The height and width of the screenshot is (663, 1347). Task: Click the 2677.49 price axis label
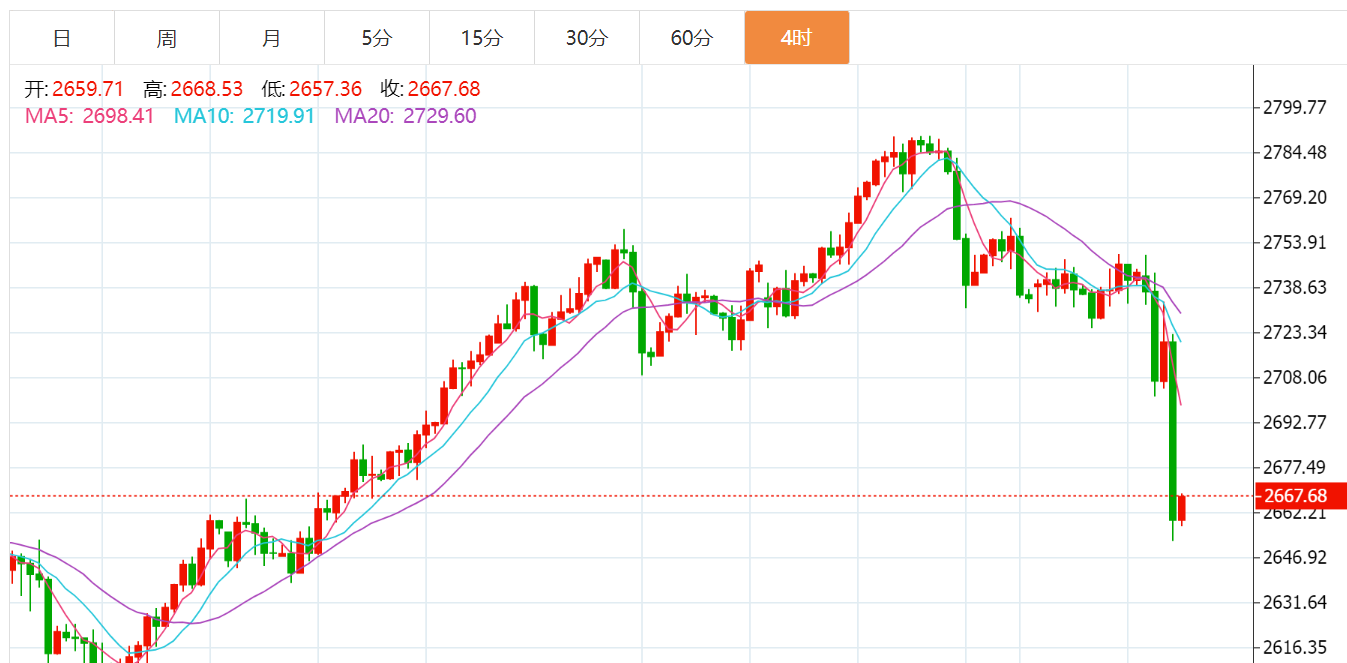1295,467
